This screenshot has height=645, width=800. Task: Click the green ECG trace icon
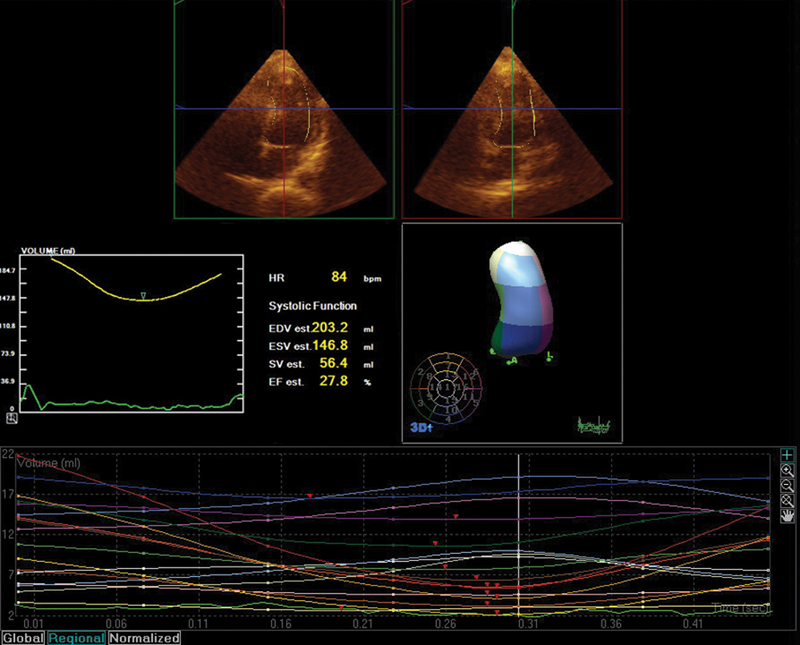595,426
